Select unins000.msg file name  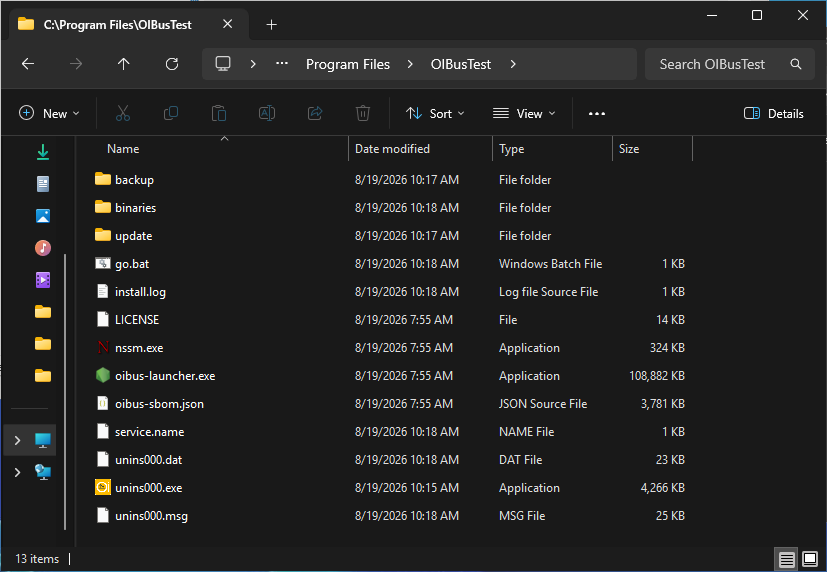point(151,516)
